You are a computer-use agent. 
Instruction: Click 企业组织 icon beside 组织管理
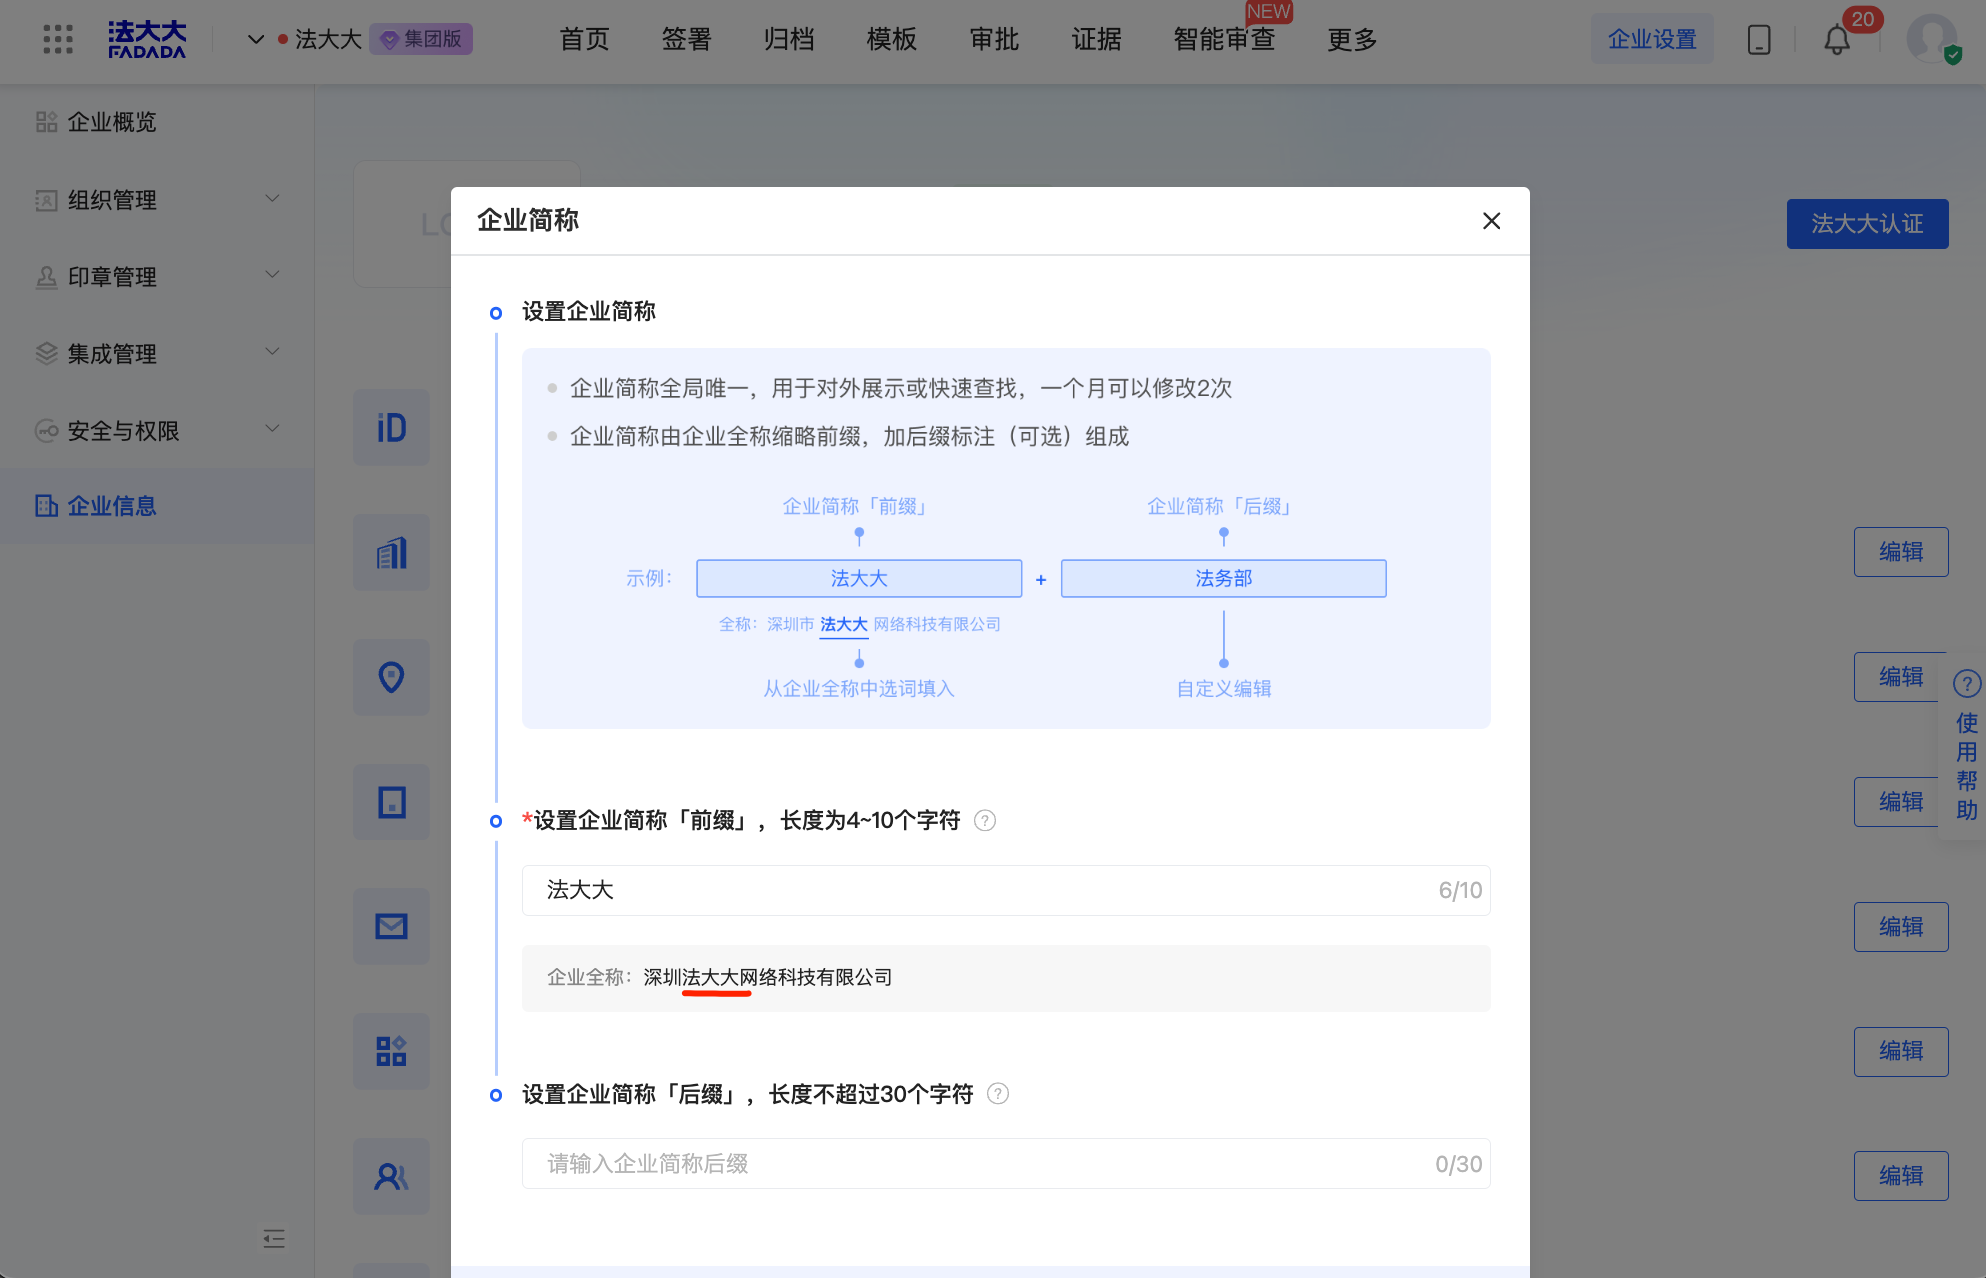pyautogui.click(x=46, y=200)
